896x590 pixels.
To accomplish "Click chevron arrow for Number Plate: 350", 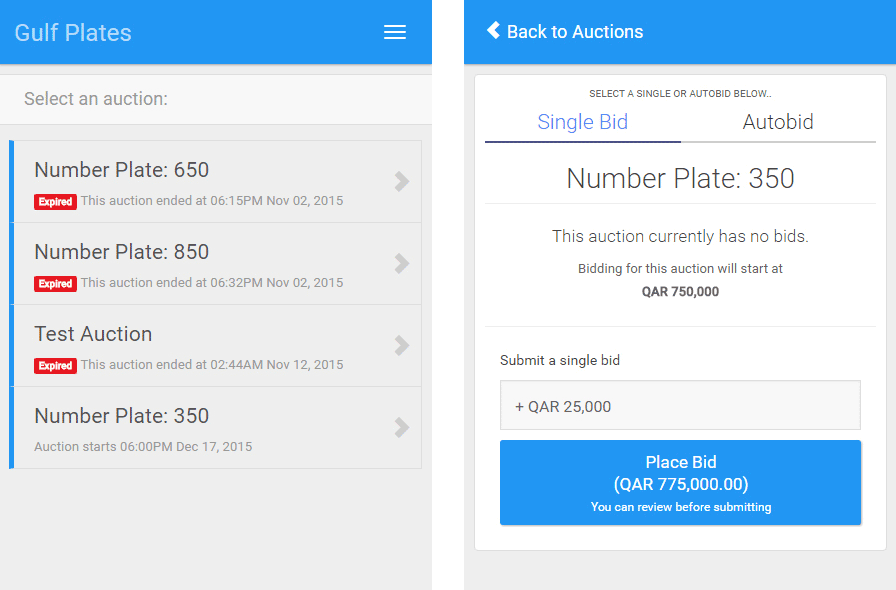I will (x=402, y=427).
